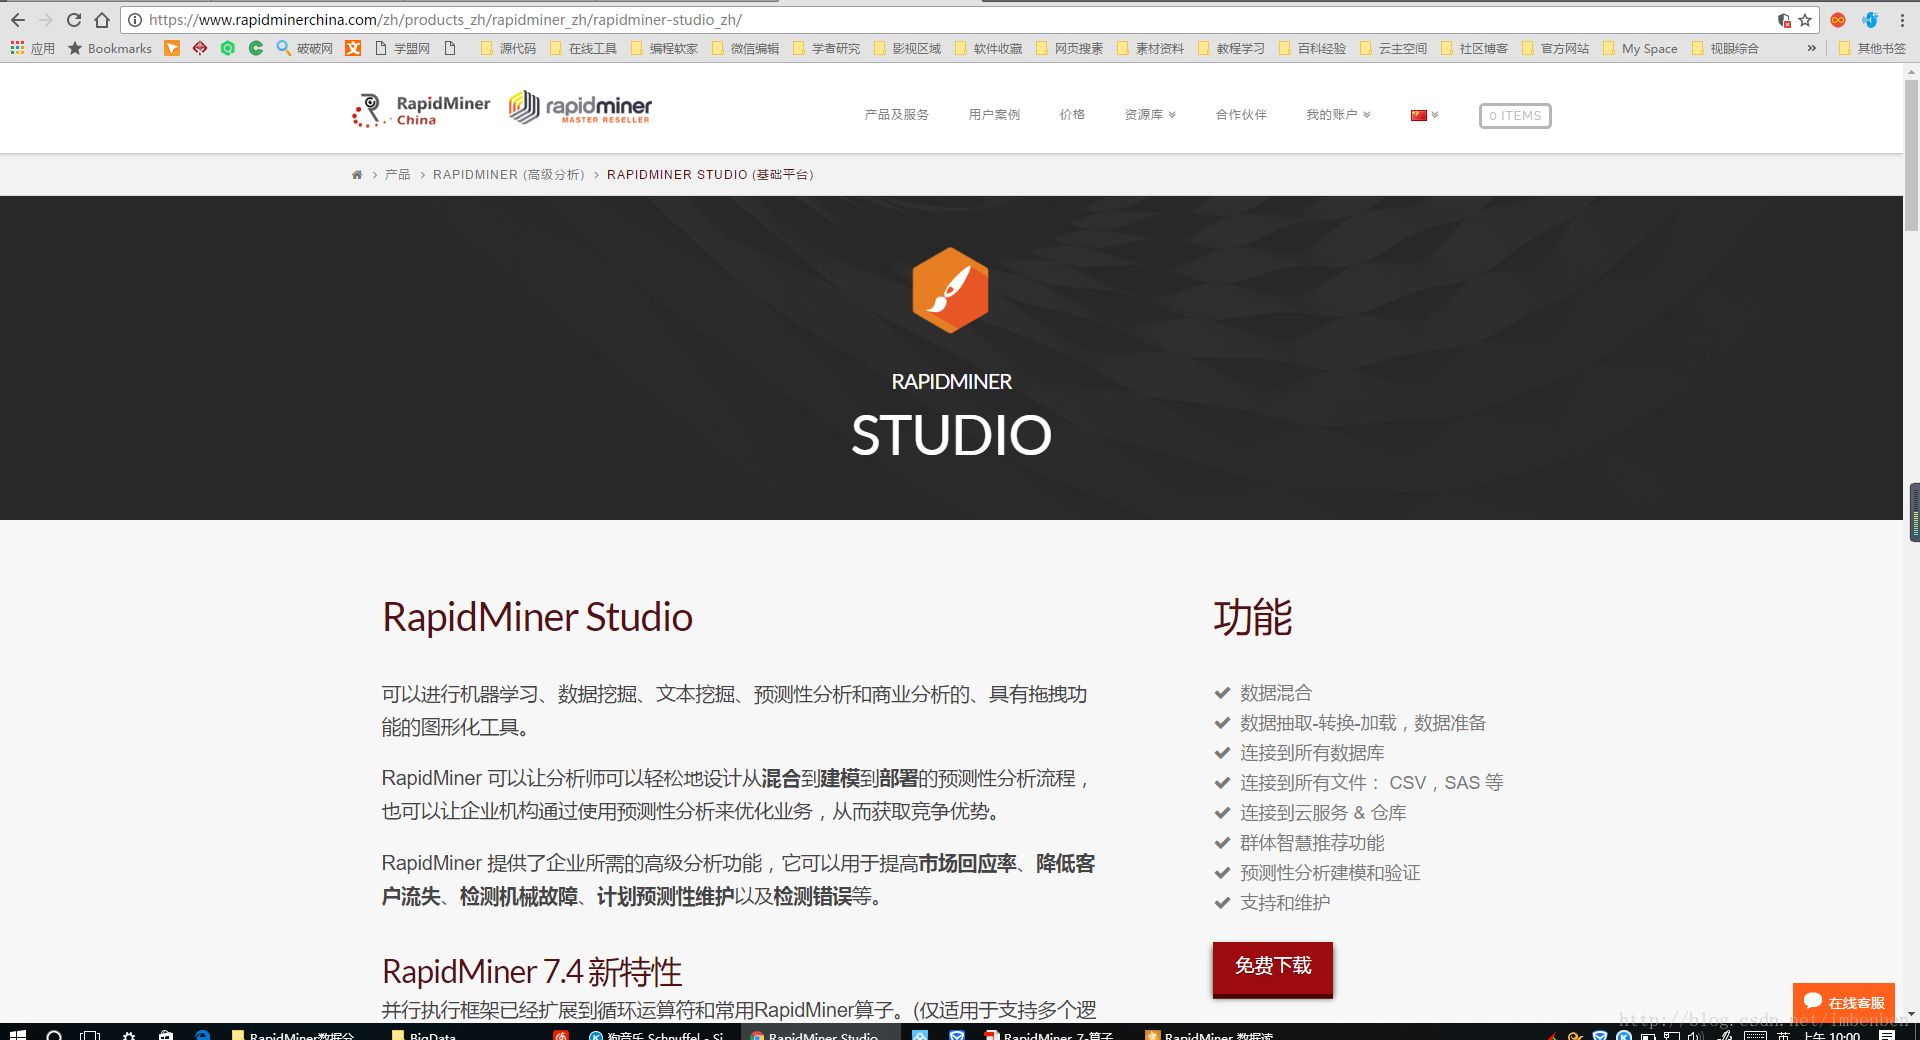The width and height of the screenshot is (1920, 1040).
Task: Open the orange 文 bookmark icon
Action: [x=353, y=48]
